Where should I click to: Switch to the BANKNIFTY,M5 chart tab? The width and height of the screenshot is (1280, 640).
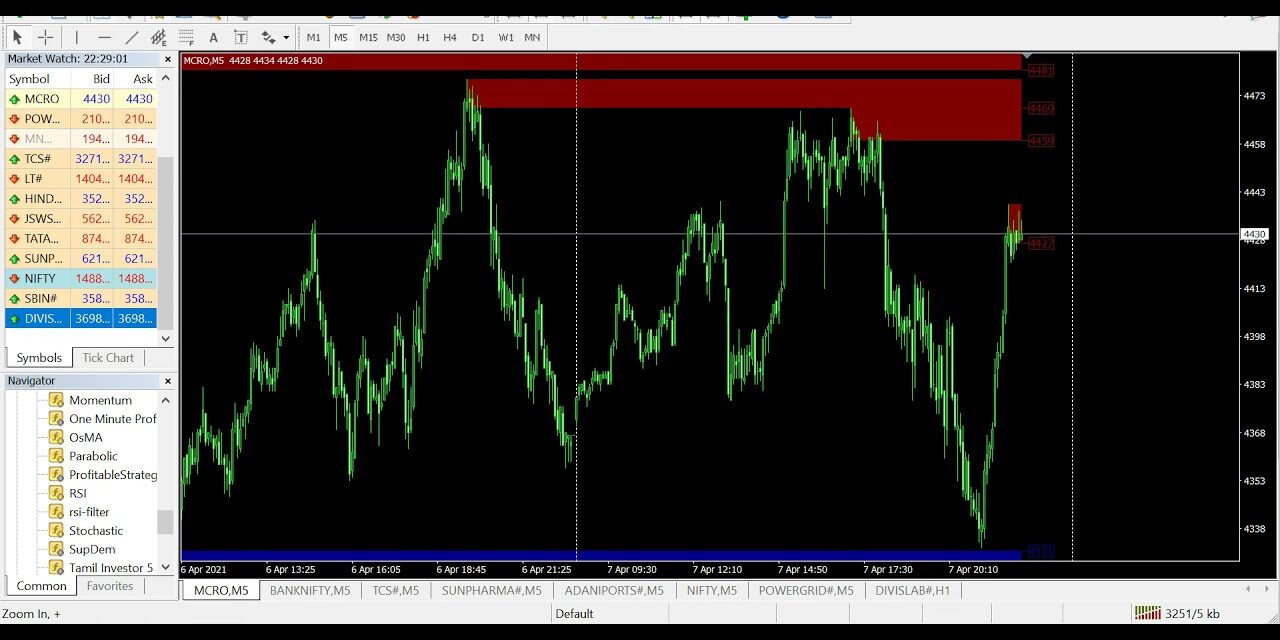tap(310, 590)
